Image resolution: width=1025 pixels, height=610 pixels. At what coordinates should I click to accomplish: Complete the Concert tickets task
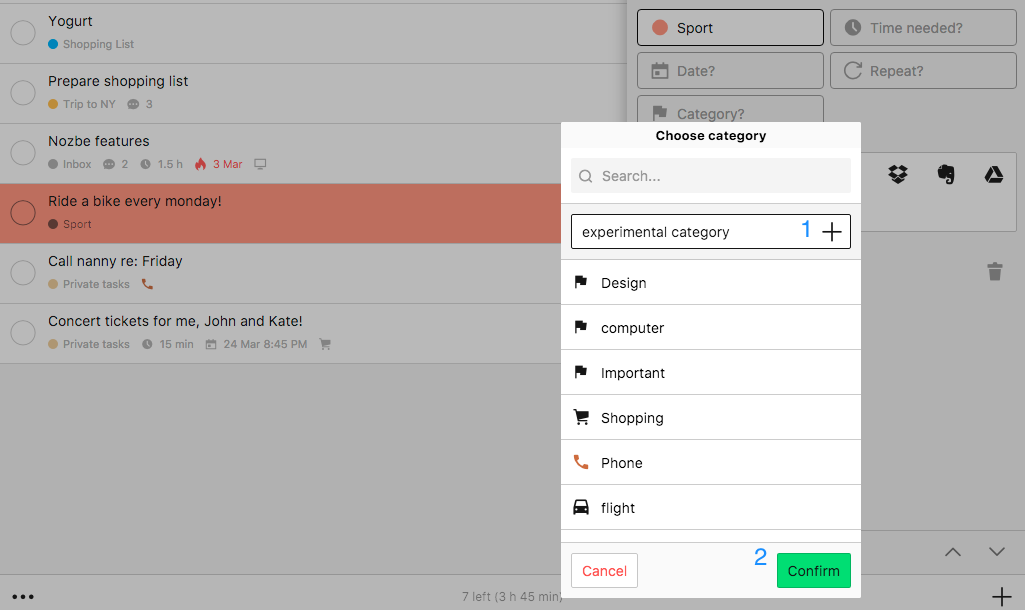click(23, 332)
